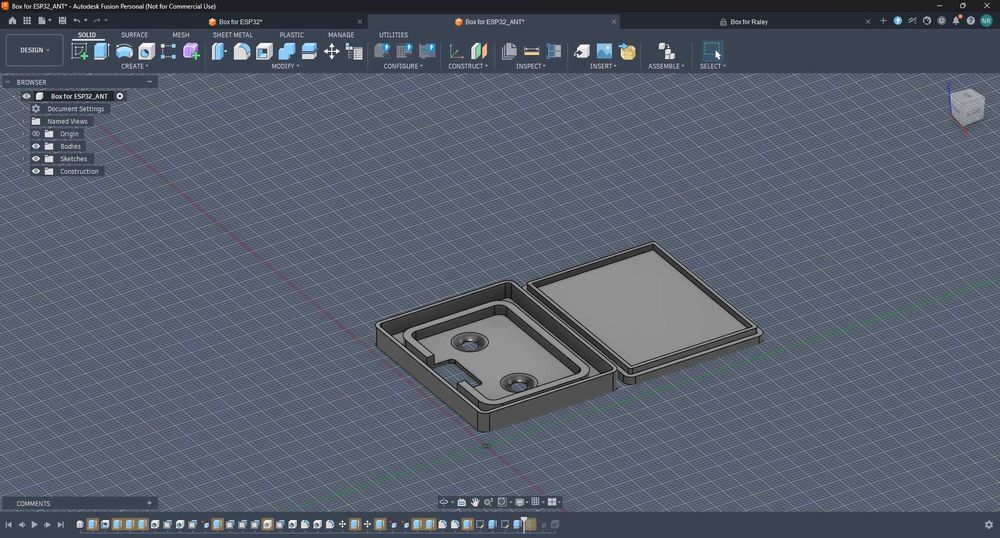Select the Interference inspect tool
Image resolution: width=1000 pixels, height=538 pixels.
point(554,52)
